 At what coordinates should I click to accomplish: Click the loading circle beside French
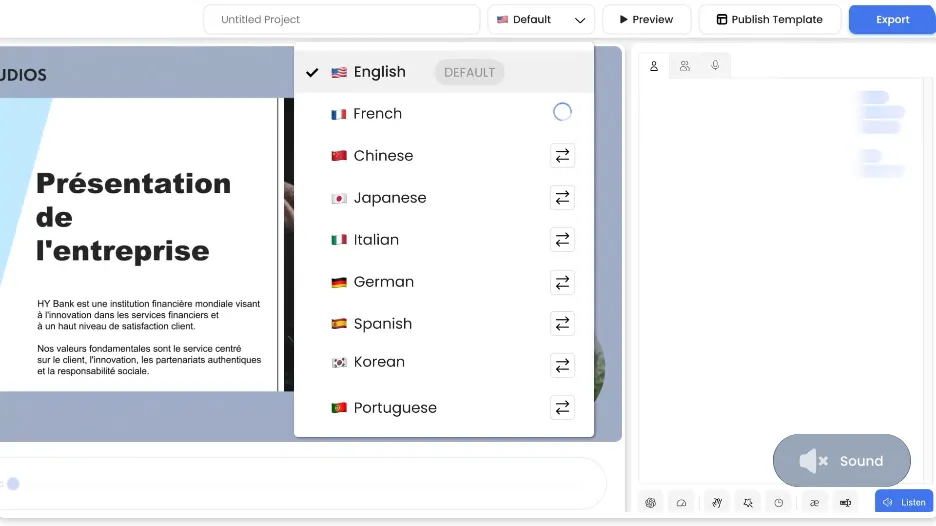click(x=562, y=112)
